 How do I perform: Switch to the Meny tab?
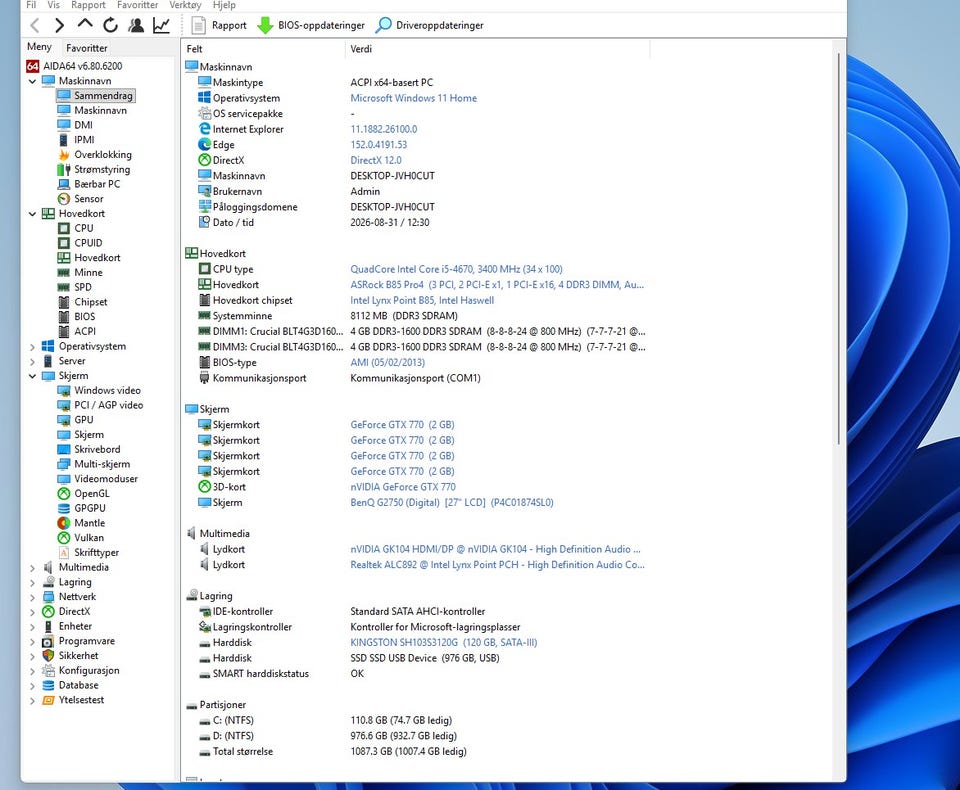pyautogui.click(x=39, y=47)
